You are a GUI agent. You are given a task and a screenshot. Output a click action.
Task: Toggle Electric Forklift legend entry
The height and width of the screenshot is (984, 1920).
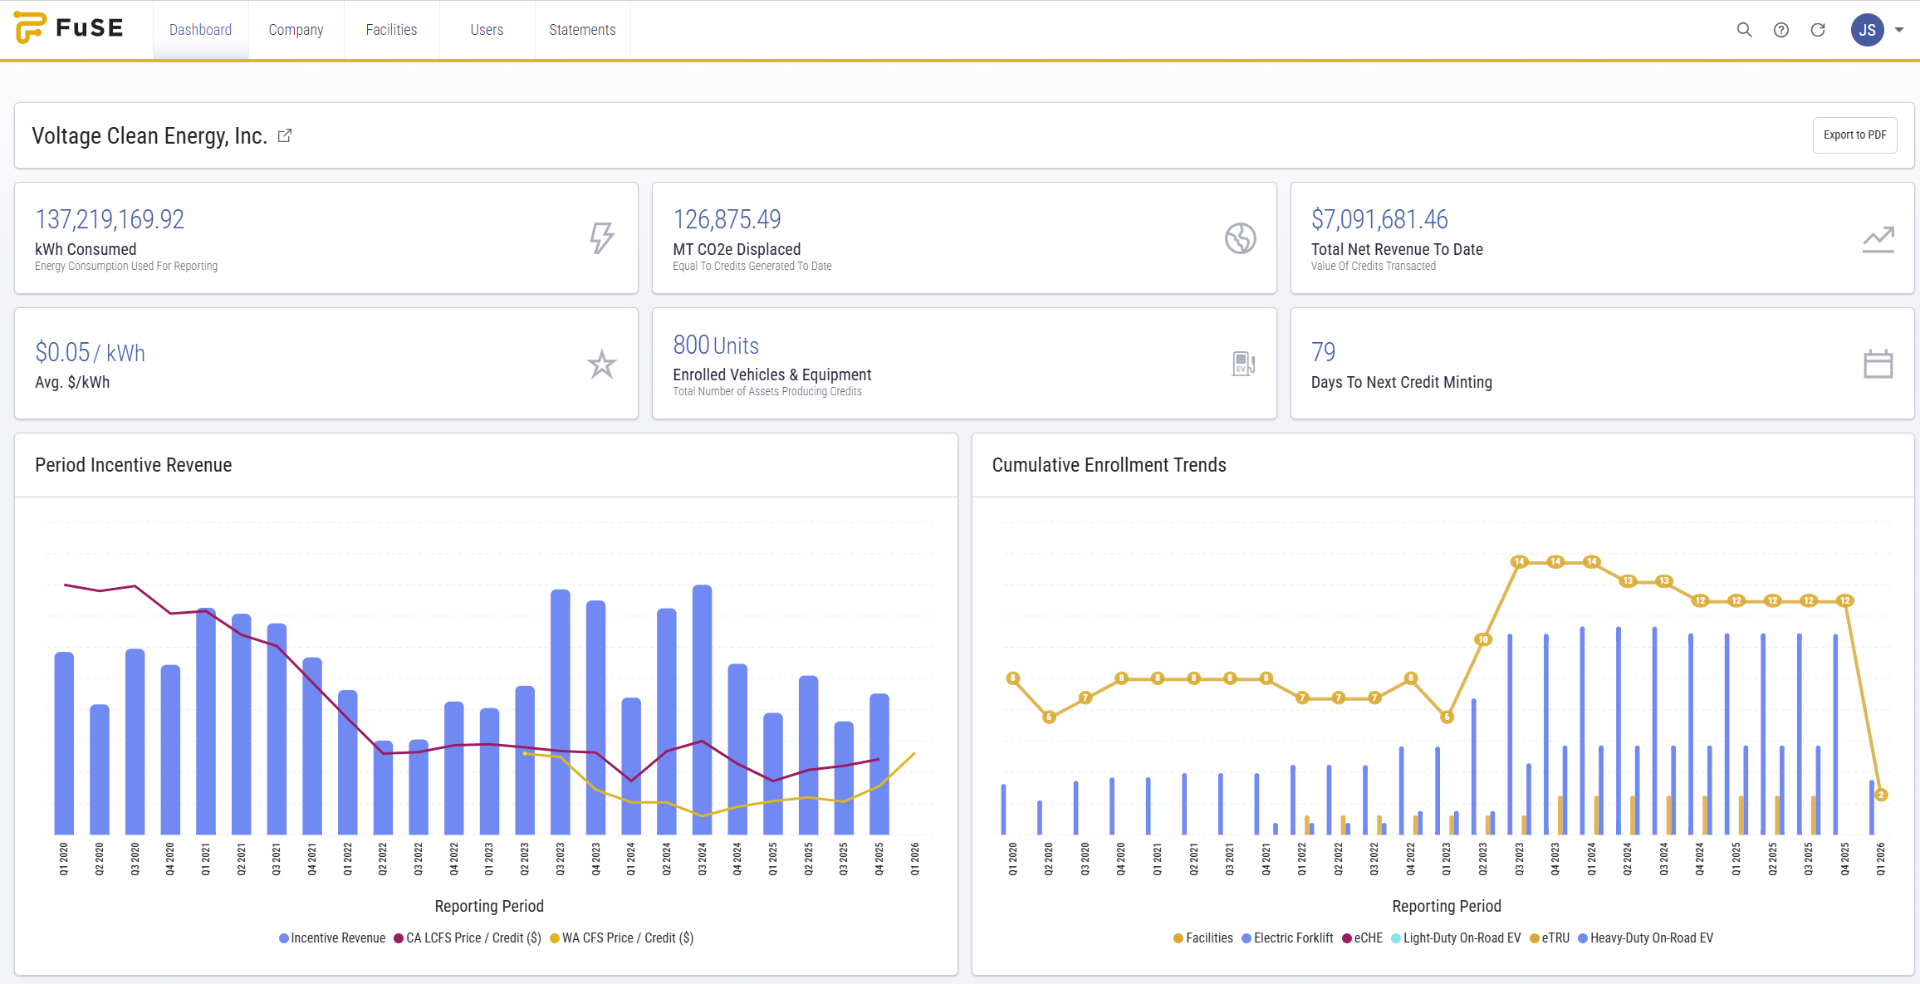pyautogui.click(x=1287, y=938)
